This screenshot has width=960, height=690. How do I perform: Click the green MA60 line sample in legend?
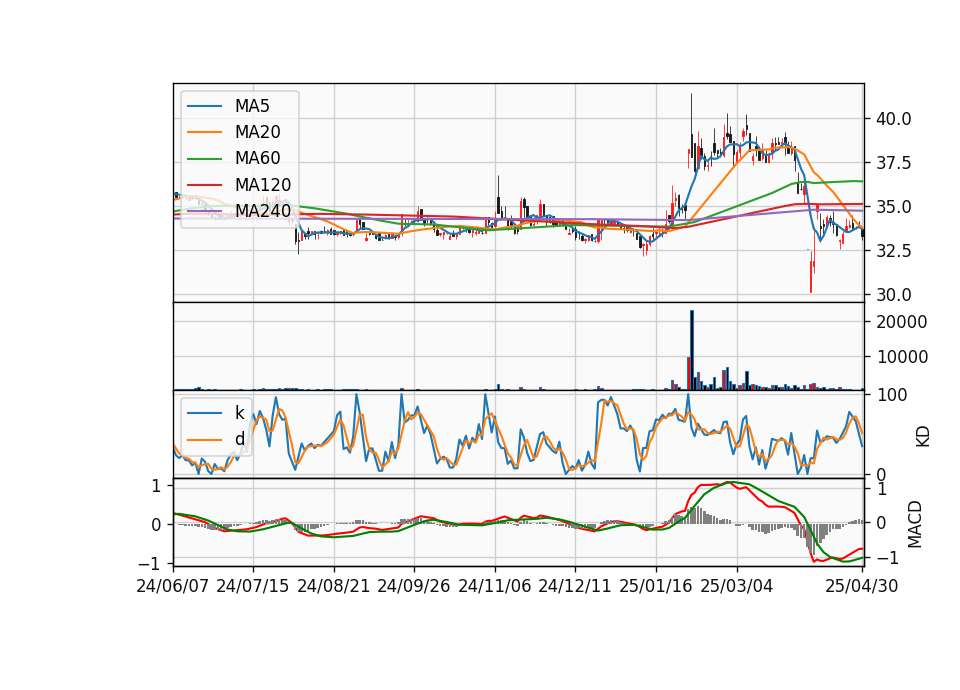click(204, 159)
